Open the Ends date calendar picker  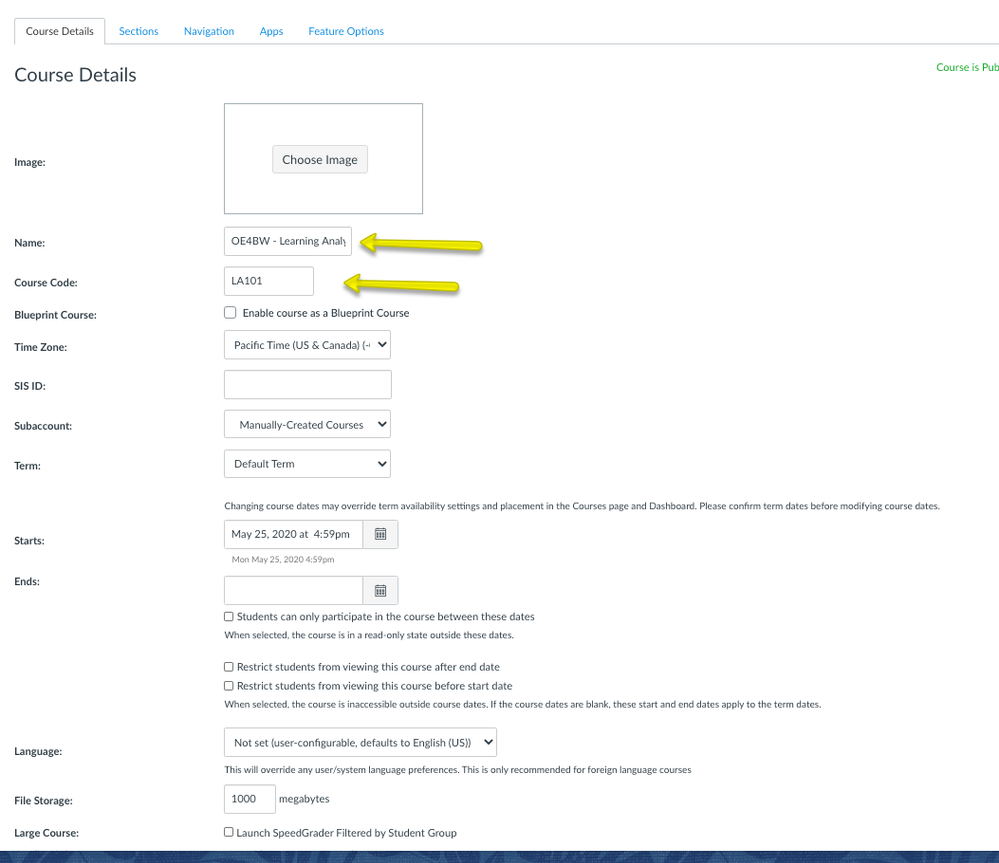point(380,591)
